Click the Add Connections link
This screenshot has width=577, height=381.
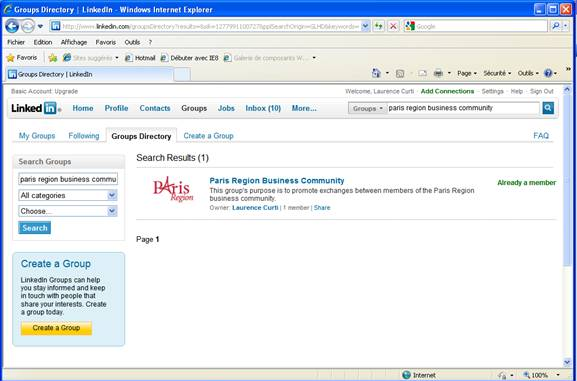point(447,91)
